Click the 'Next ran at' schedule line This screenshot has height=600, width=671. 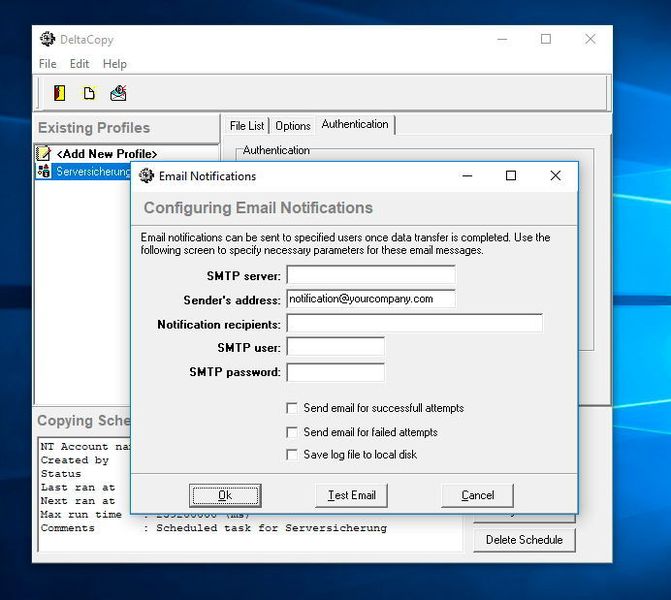pyautogui.click(x=78, y=501)
